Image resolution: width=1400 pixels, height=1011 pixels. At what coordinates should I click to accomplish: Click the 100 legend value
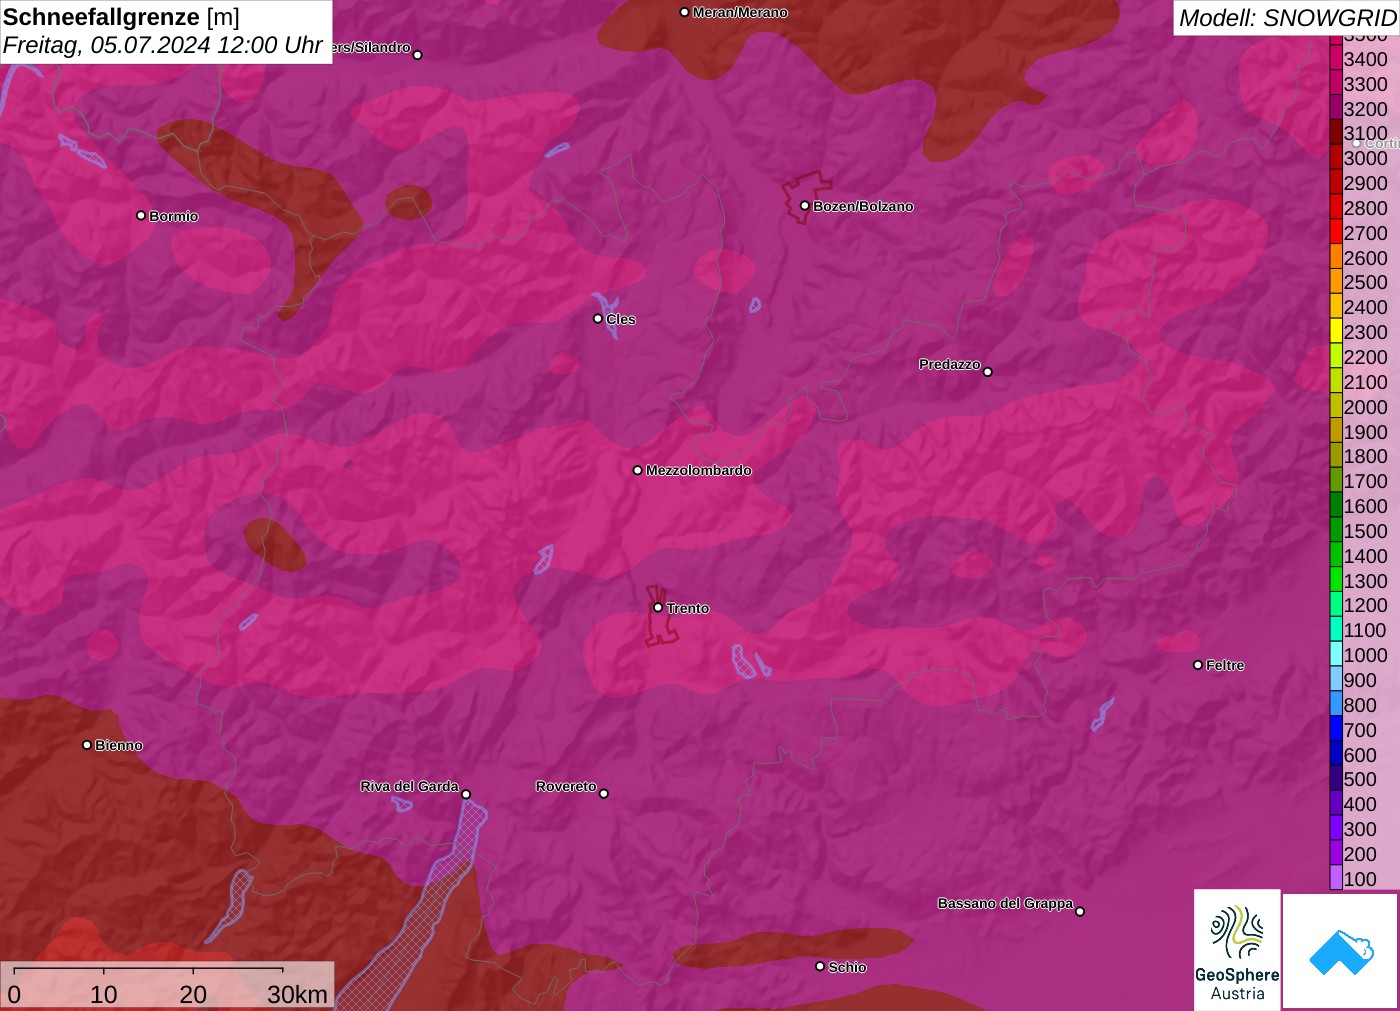click(x=1360, y=879)
